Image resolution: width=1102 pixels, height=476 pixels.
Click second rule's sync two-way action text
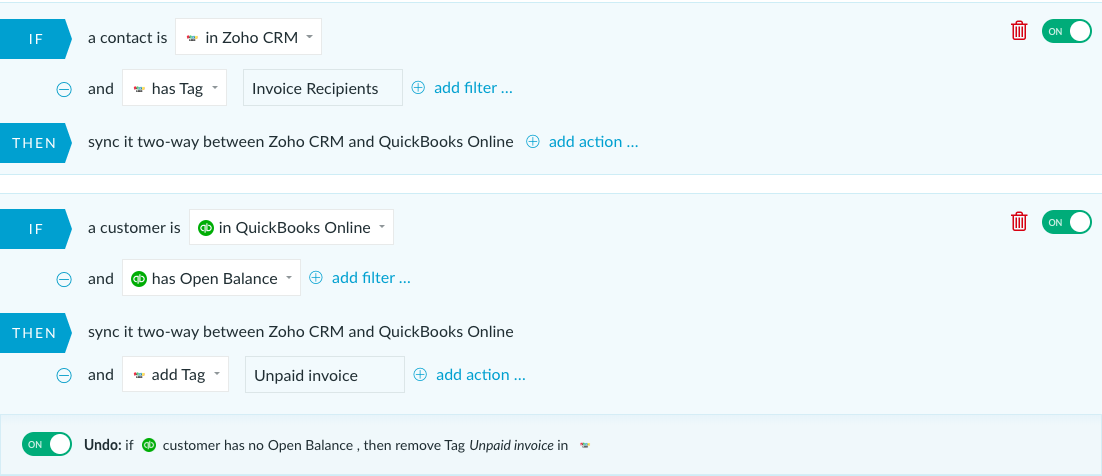click(301, 332)
